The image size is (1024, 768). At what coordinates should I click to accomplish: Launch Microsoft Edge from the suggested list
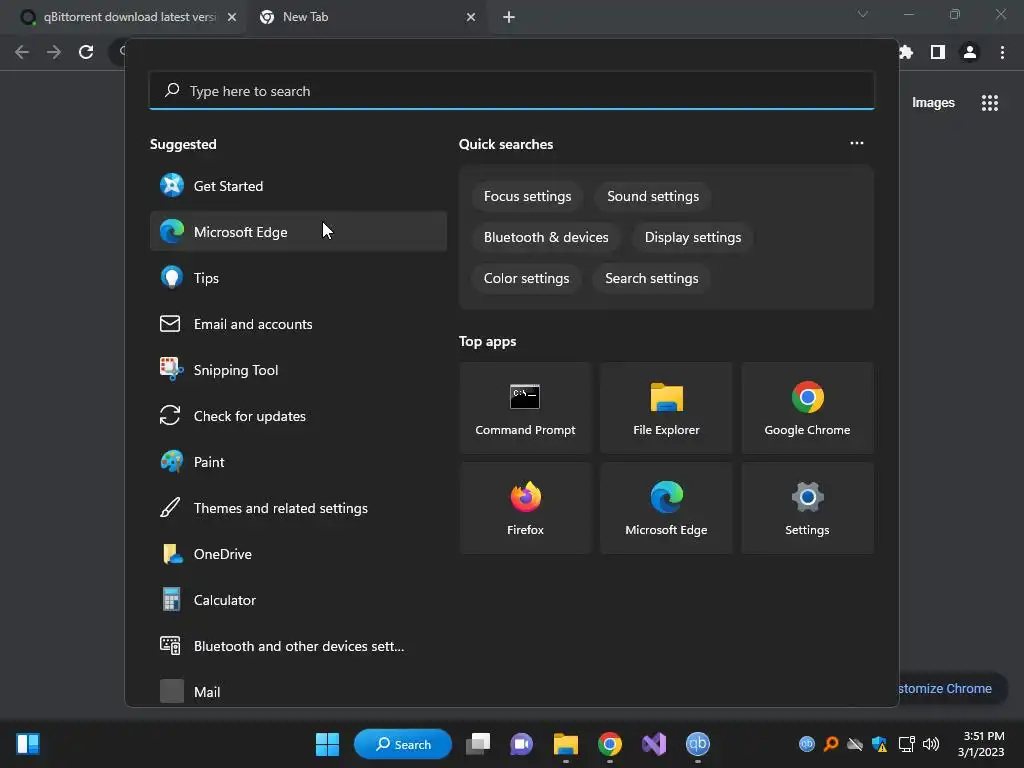click(x=298, y=232)
